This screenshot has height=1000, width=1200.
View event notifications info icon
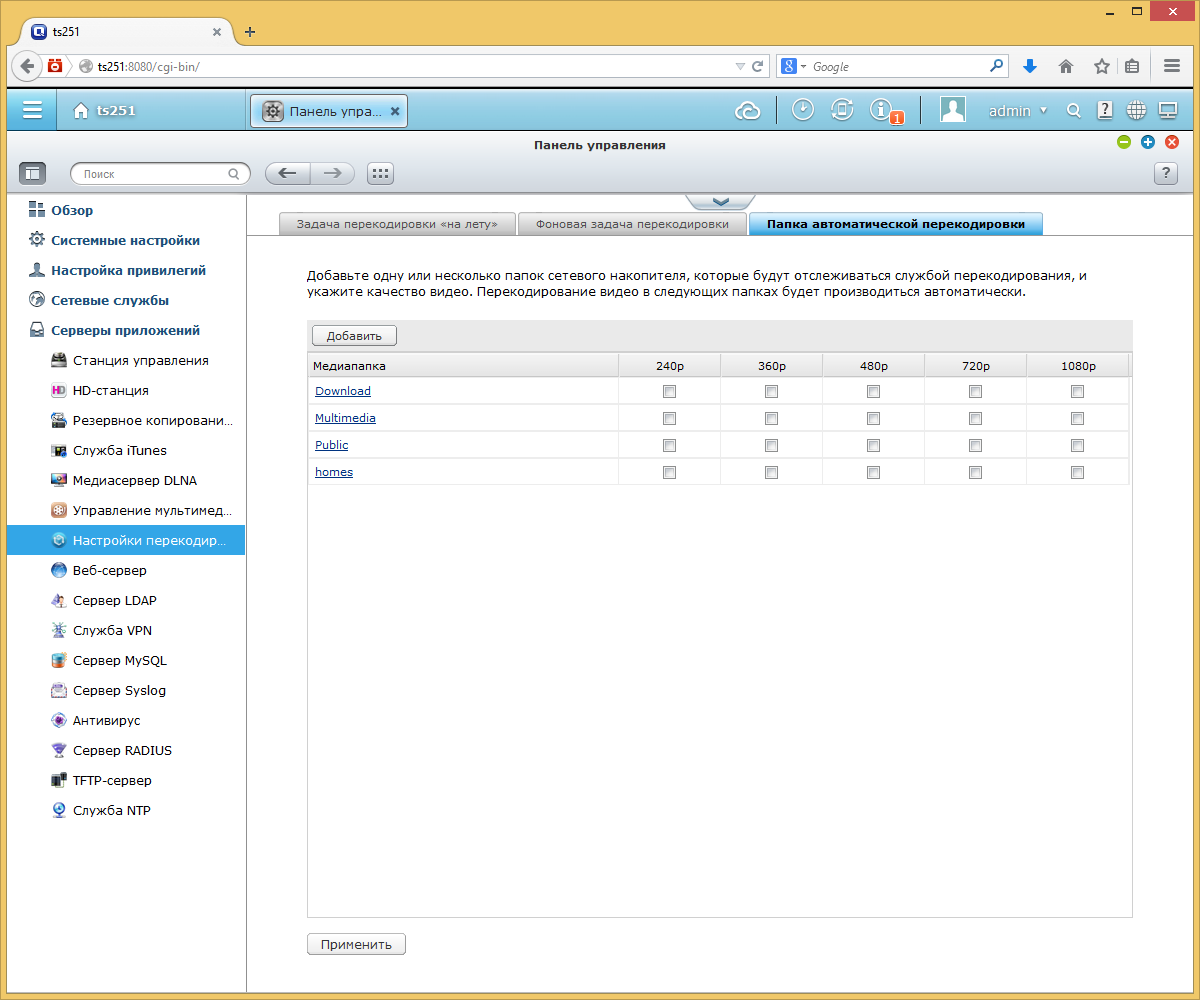click(x=882, y=110)
